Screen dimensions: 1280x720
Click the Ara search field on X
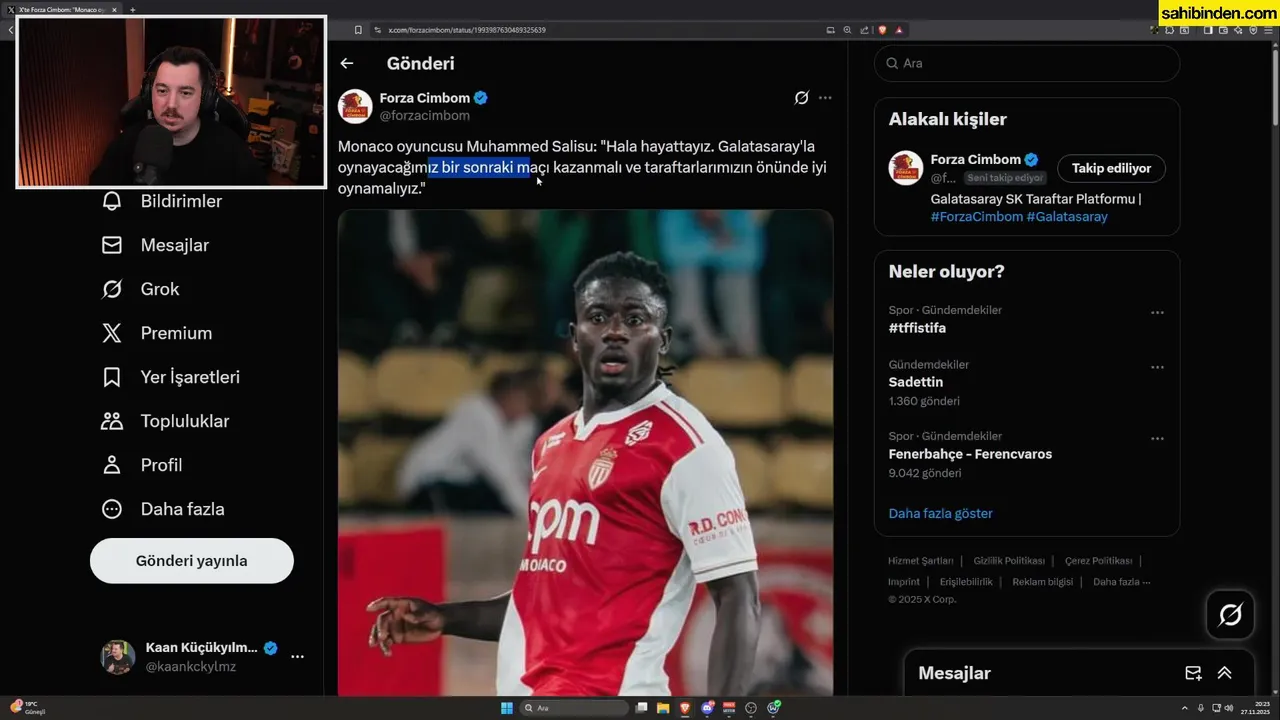coord(1027,63)
